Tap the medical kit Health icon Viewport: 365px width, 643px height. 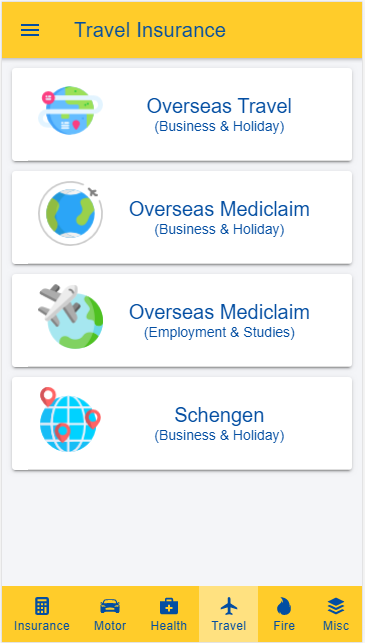point(169,606)
